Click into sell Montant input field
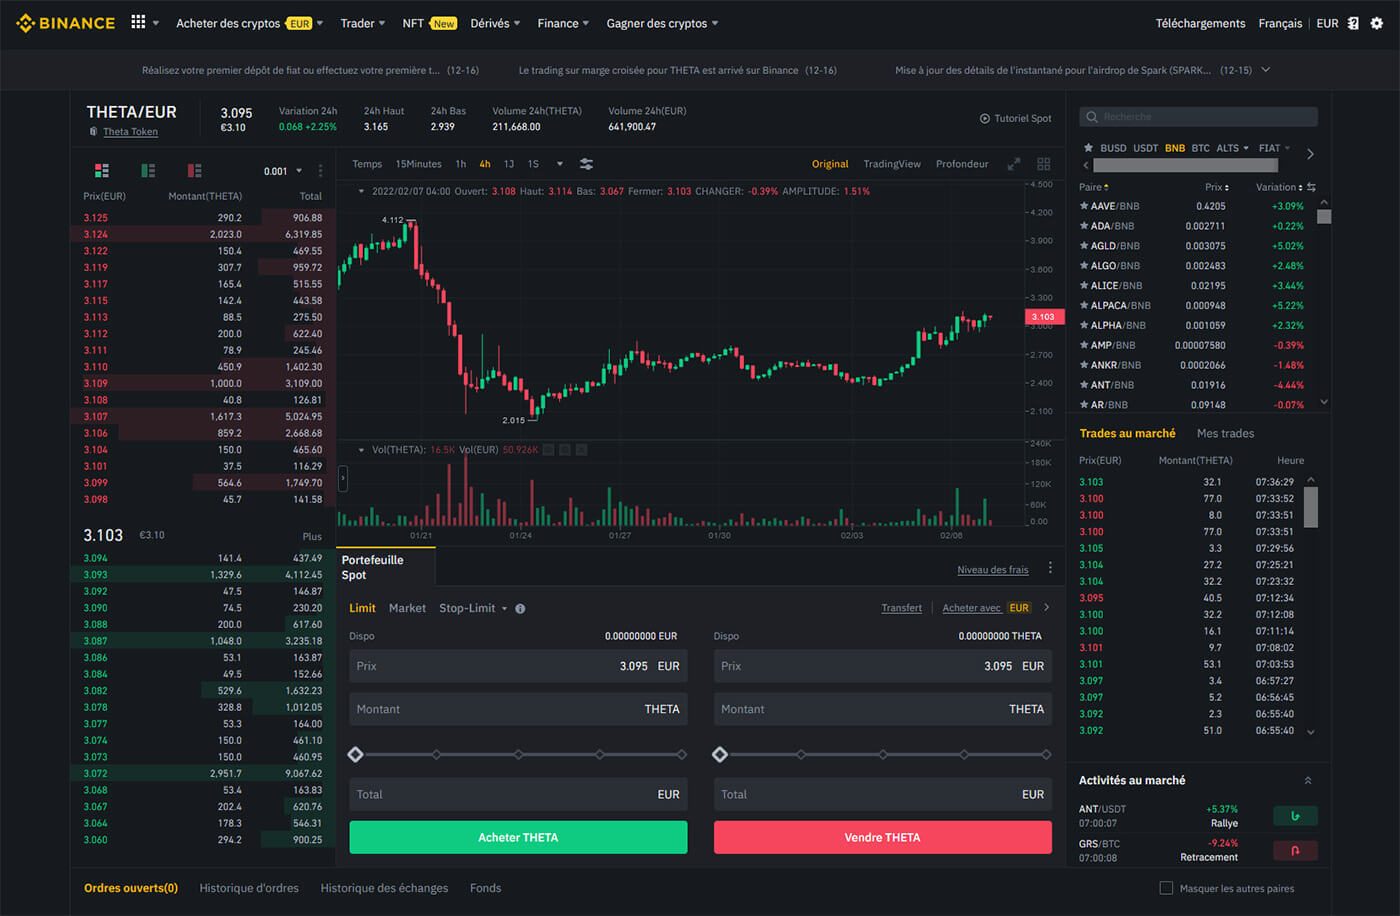The height and width of the screenshot is (916, 1400). 883,709
